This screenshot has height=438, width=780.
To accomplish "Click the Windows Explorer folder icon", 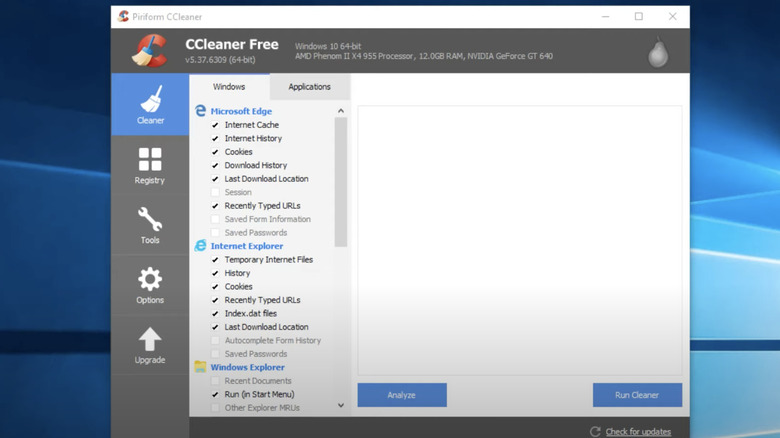I will 200,367.
